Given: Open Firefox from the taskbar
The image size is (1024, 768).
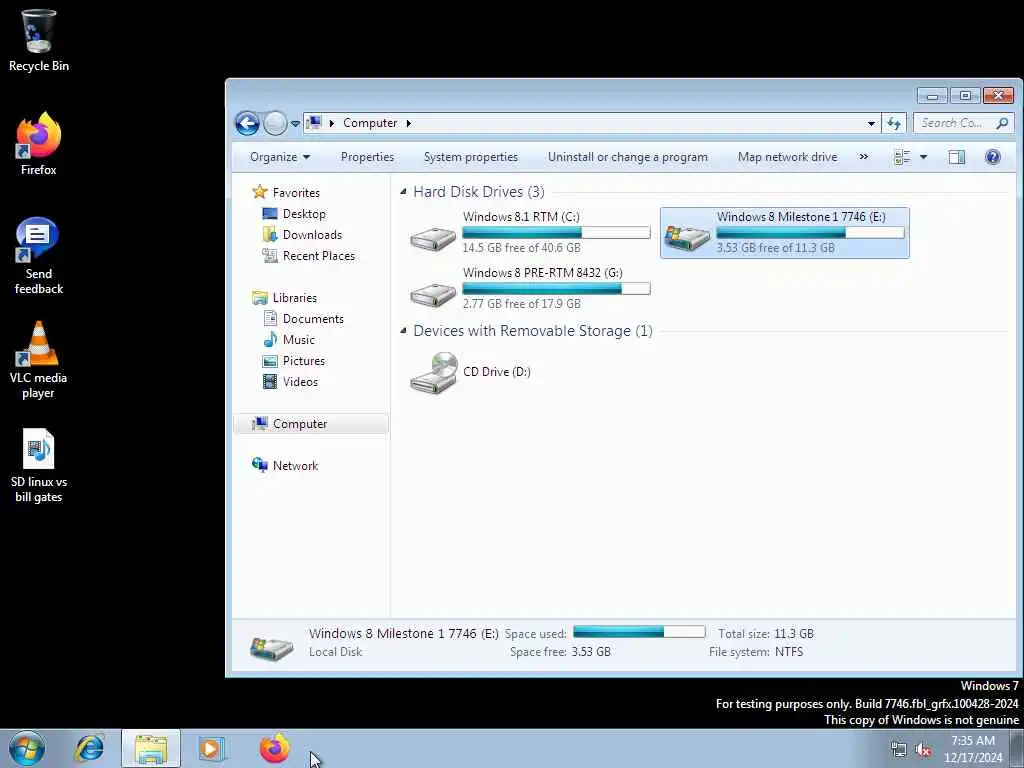Looking at the screenshot, I should click(274, 748).
